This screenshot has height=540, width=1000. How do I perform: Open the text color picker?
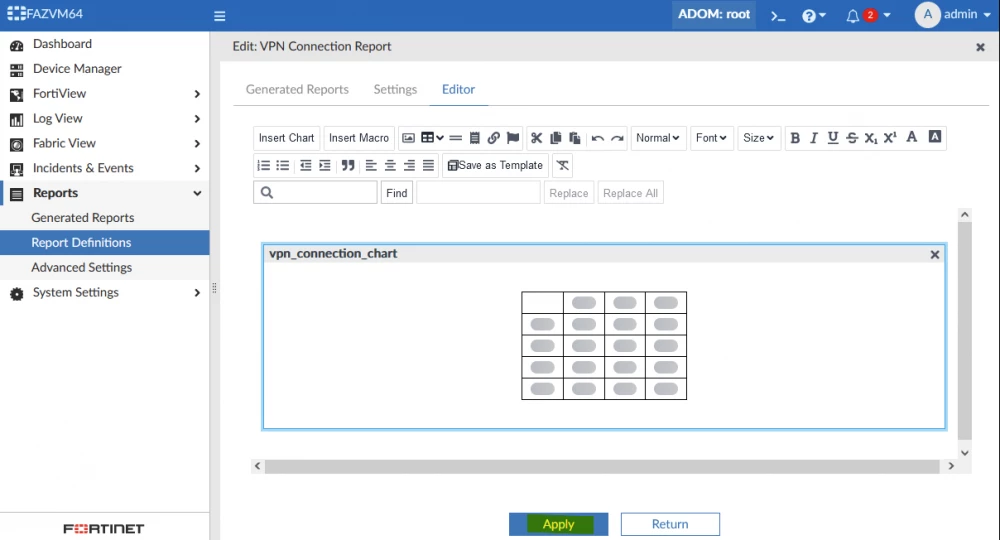[x=912, y=137]
